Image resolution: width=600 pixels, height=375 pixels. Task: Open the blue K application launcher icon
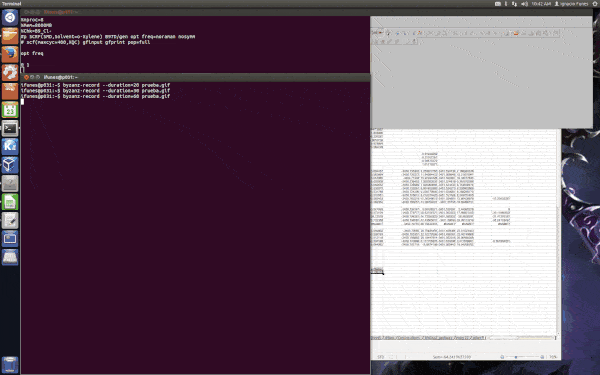10,147
